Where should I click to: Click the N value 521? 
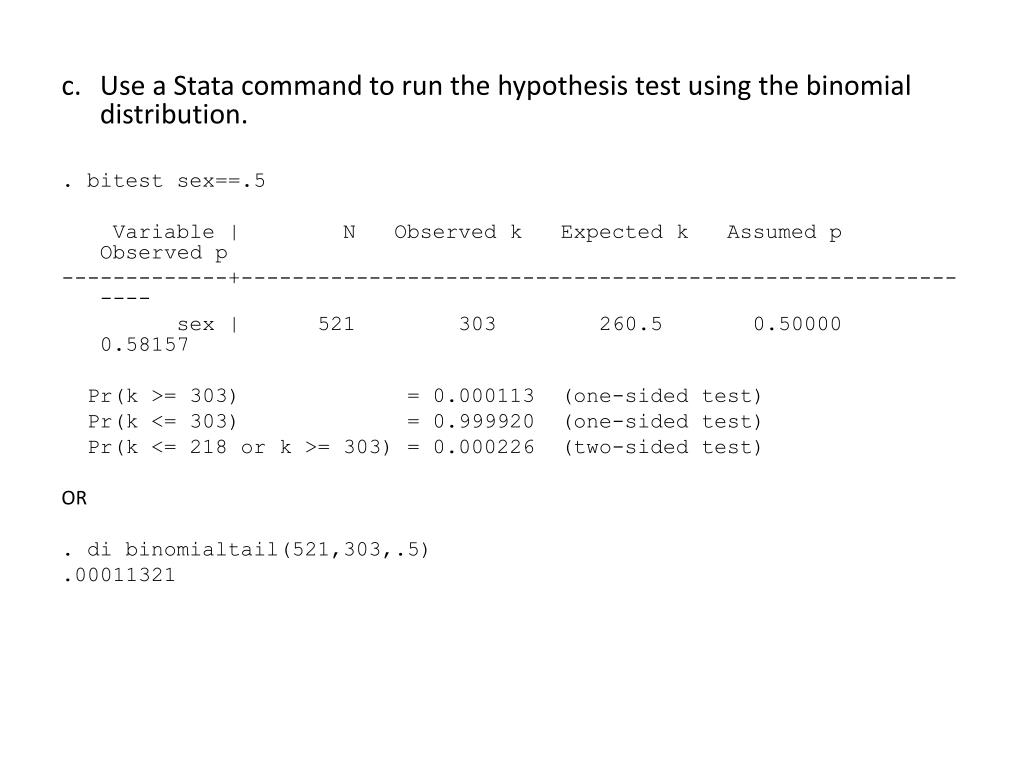(336, 324)
